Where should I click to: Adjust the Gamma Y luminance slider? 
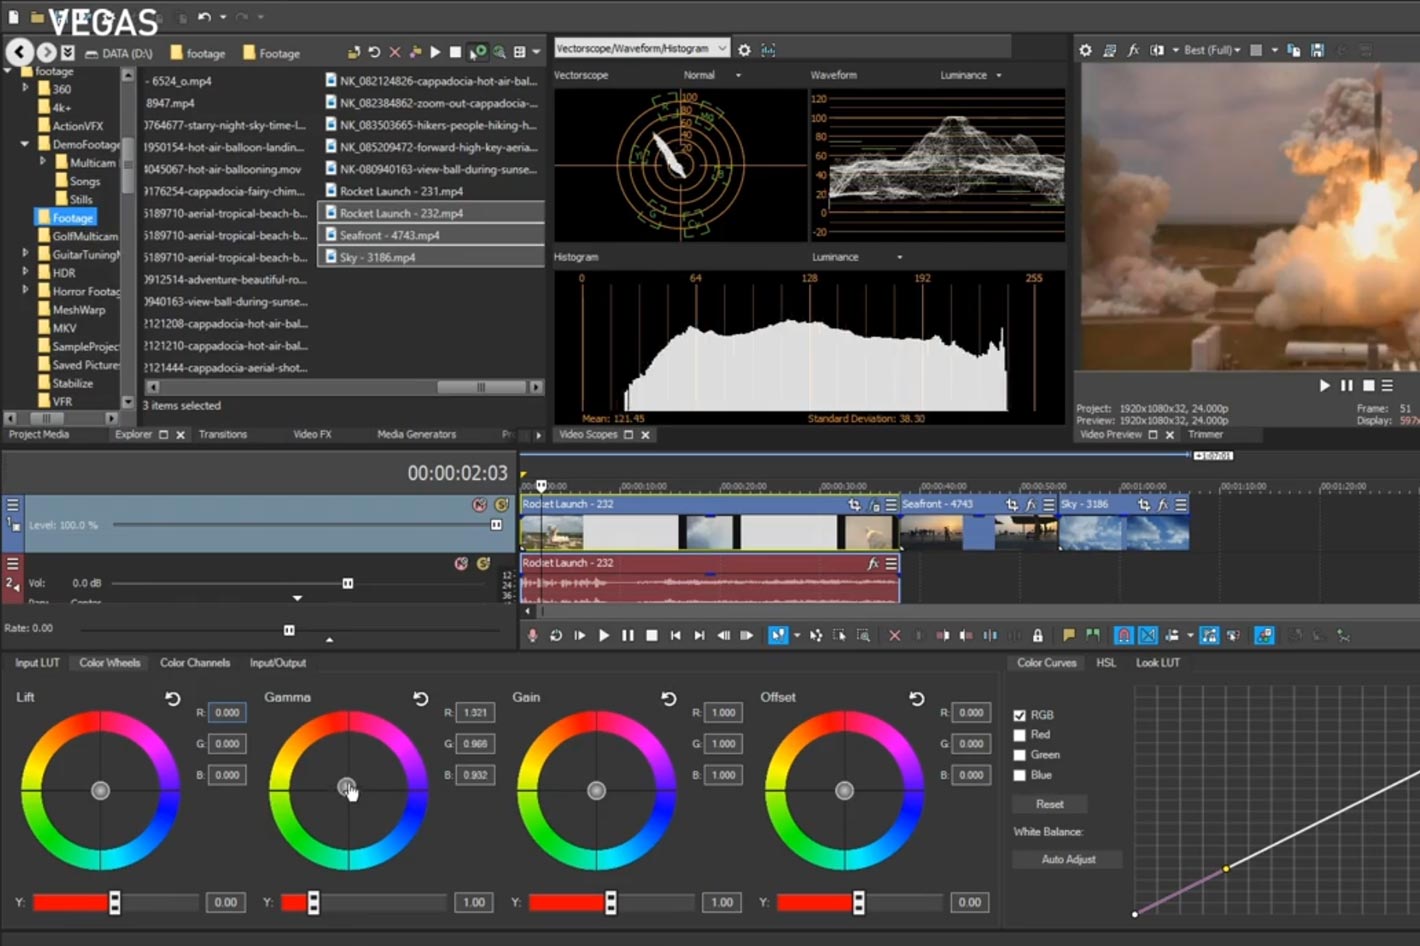point(313,903)
